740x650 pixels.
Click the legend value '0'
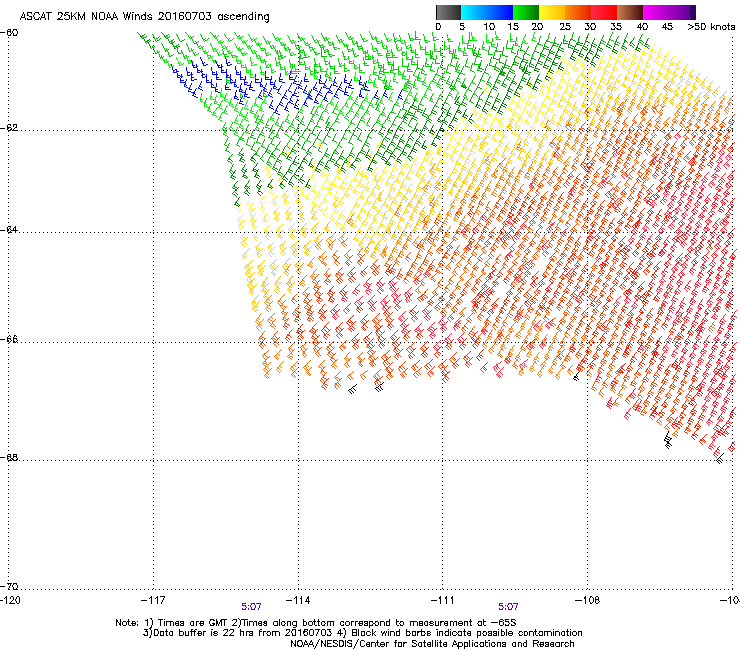coord(438,27)
